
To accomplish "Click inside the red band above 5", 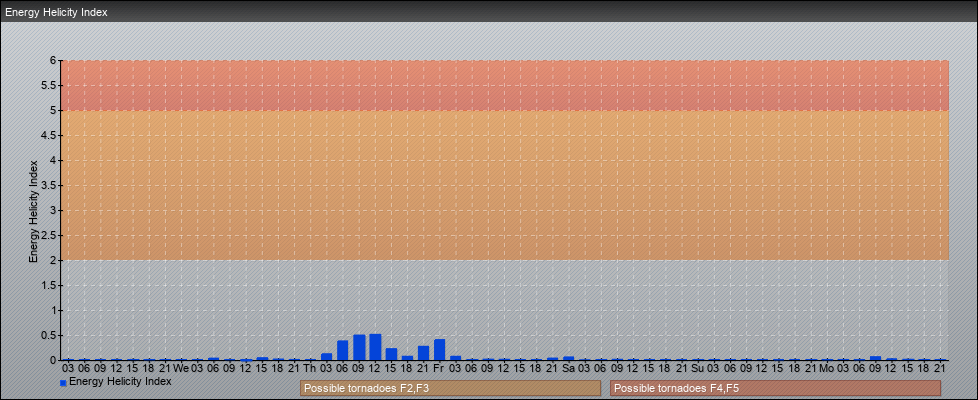I will point(500,85).
